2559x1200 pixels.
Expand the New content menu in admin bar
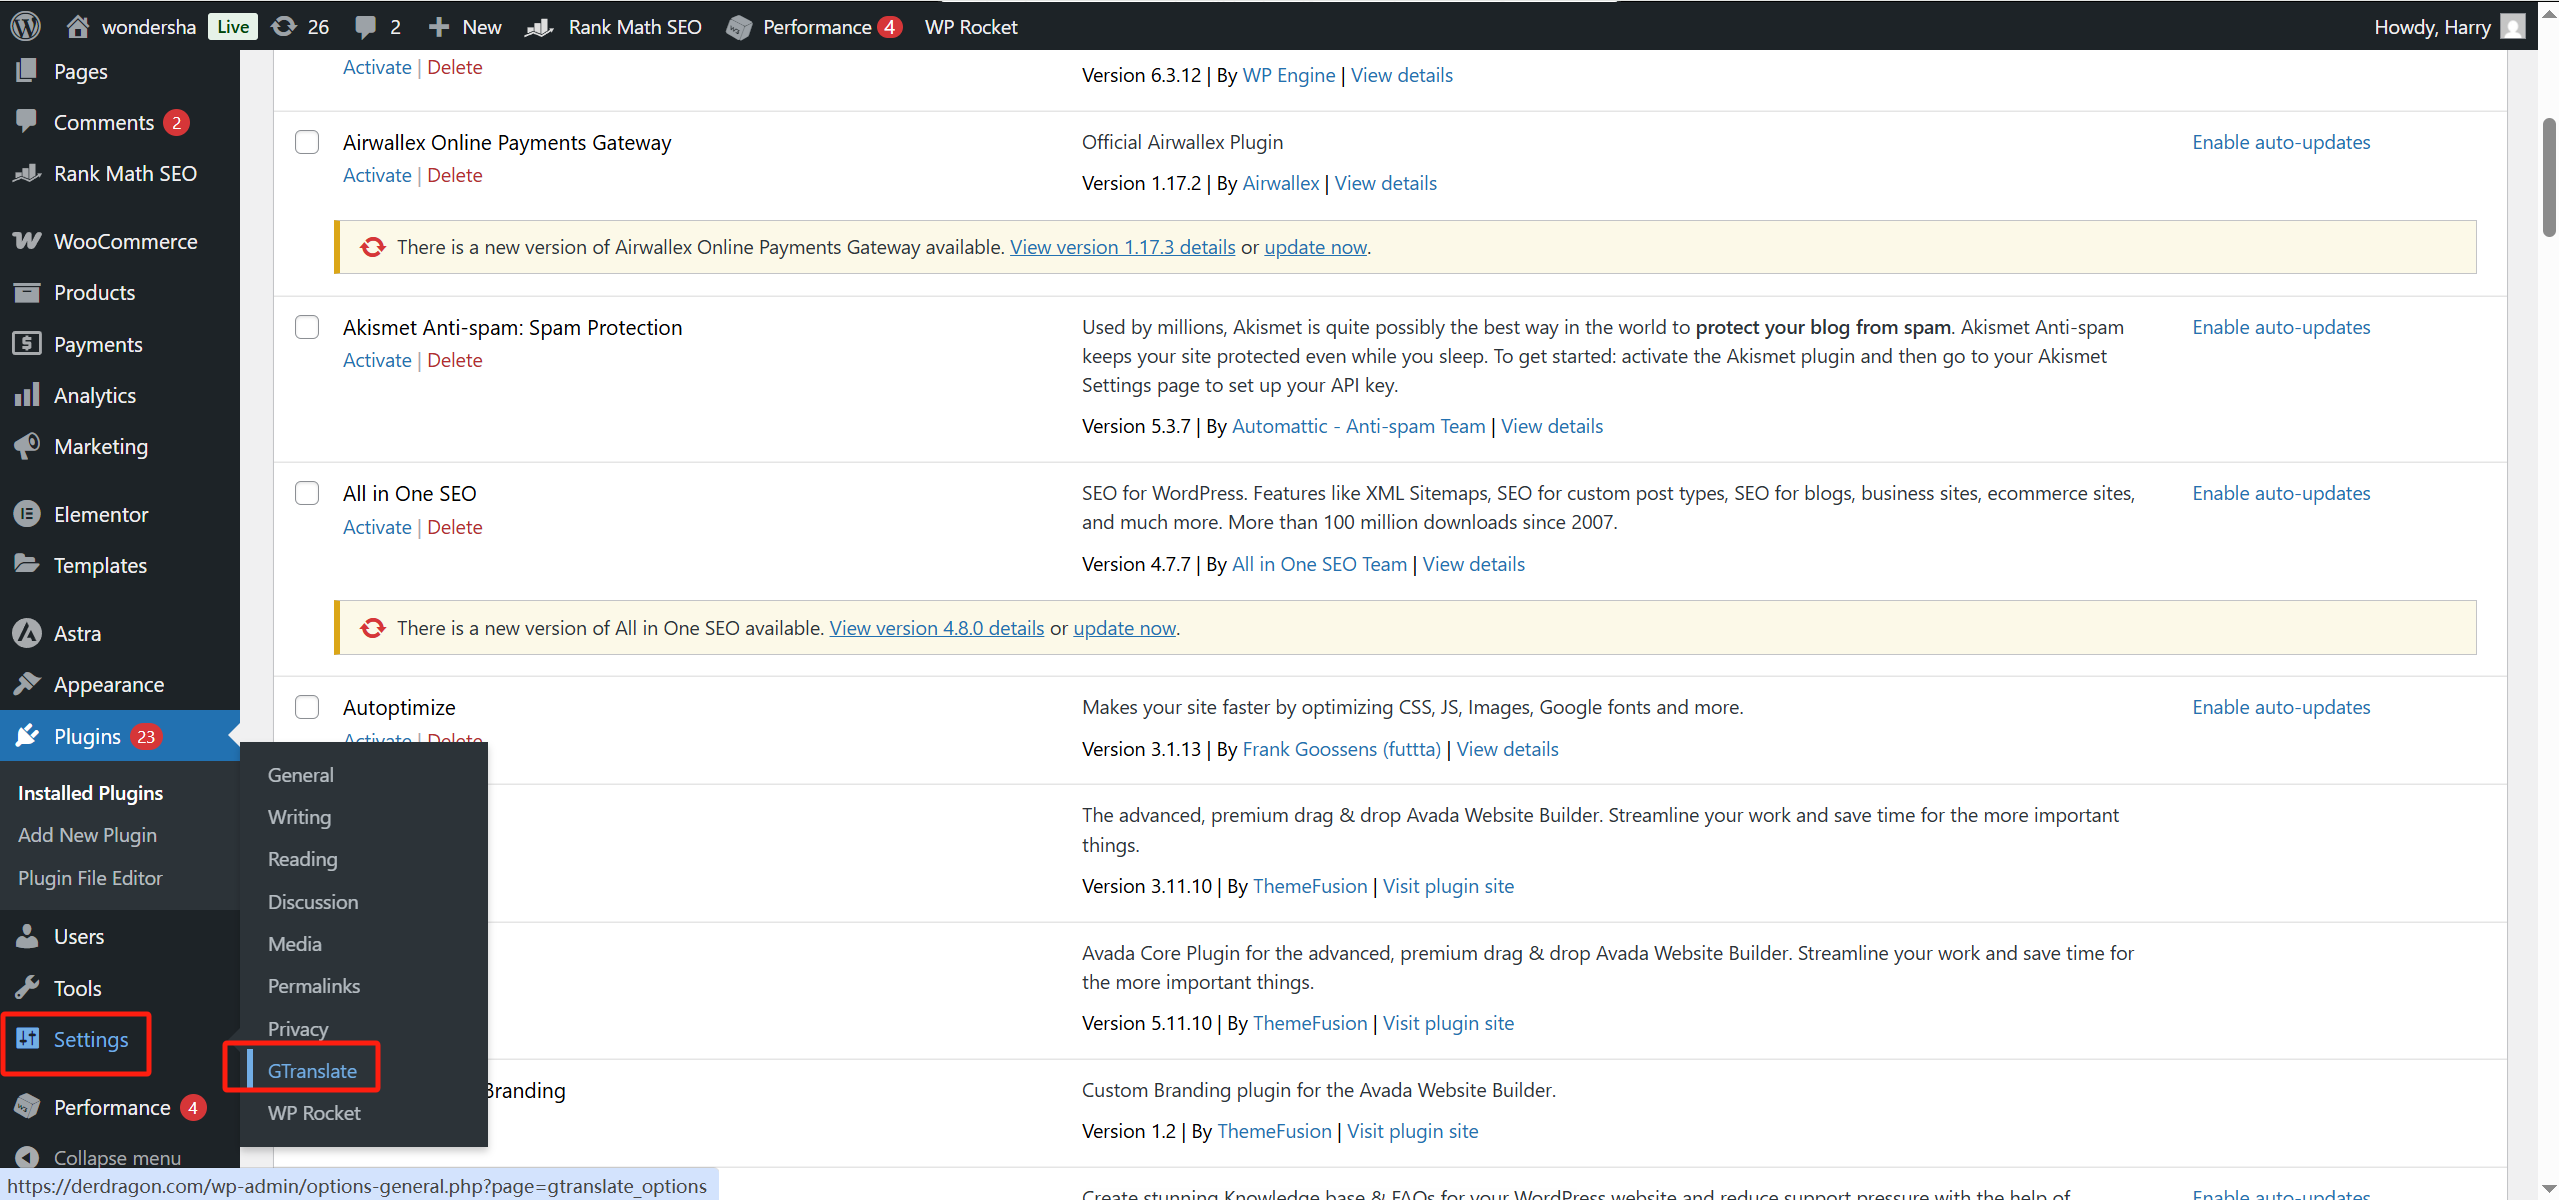465,26
